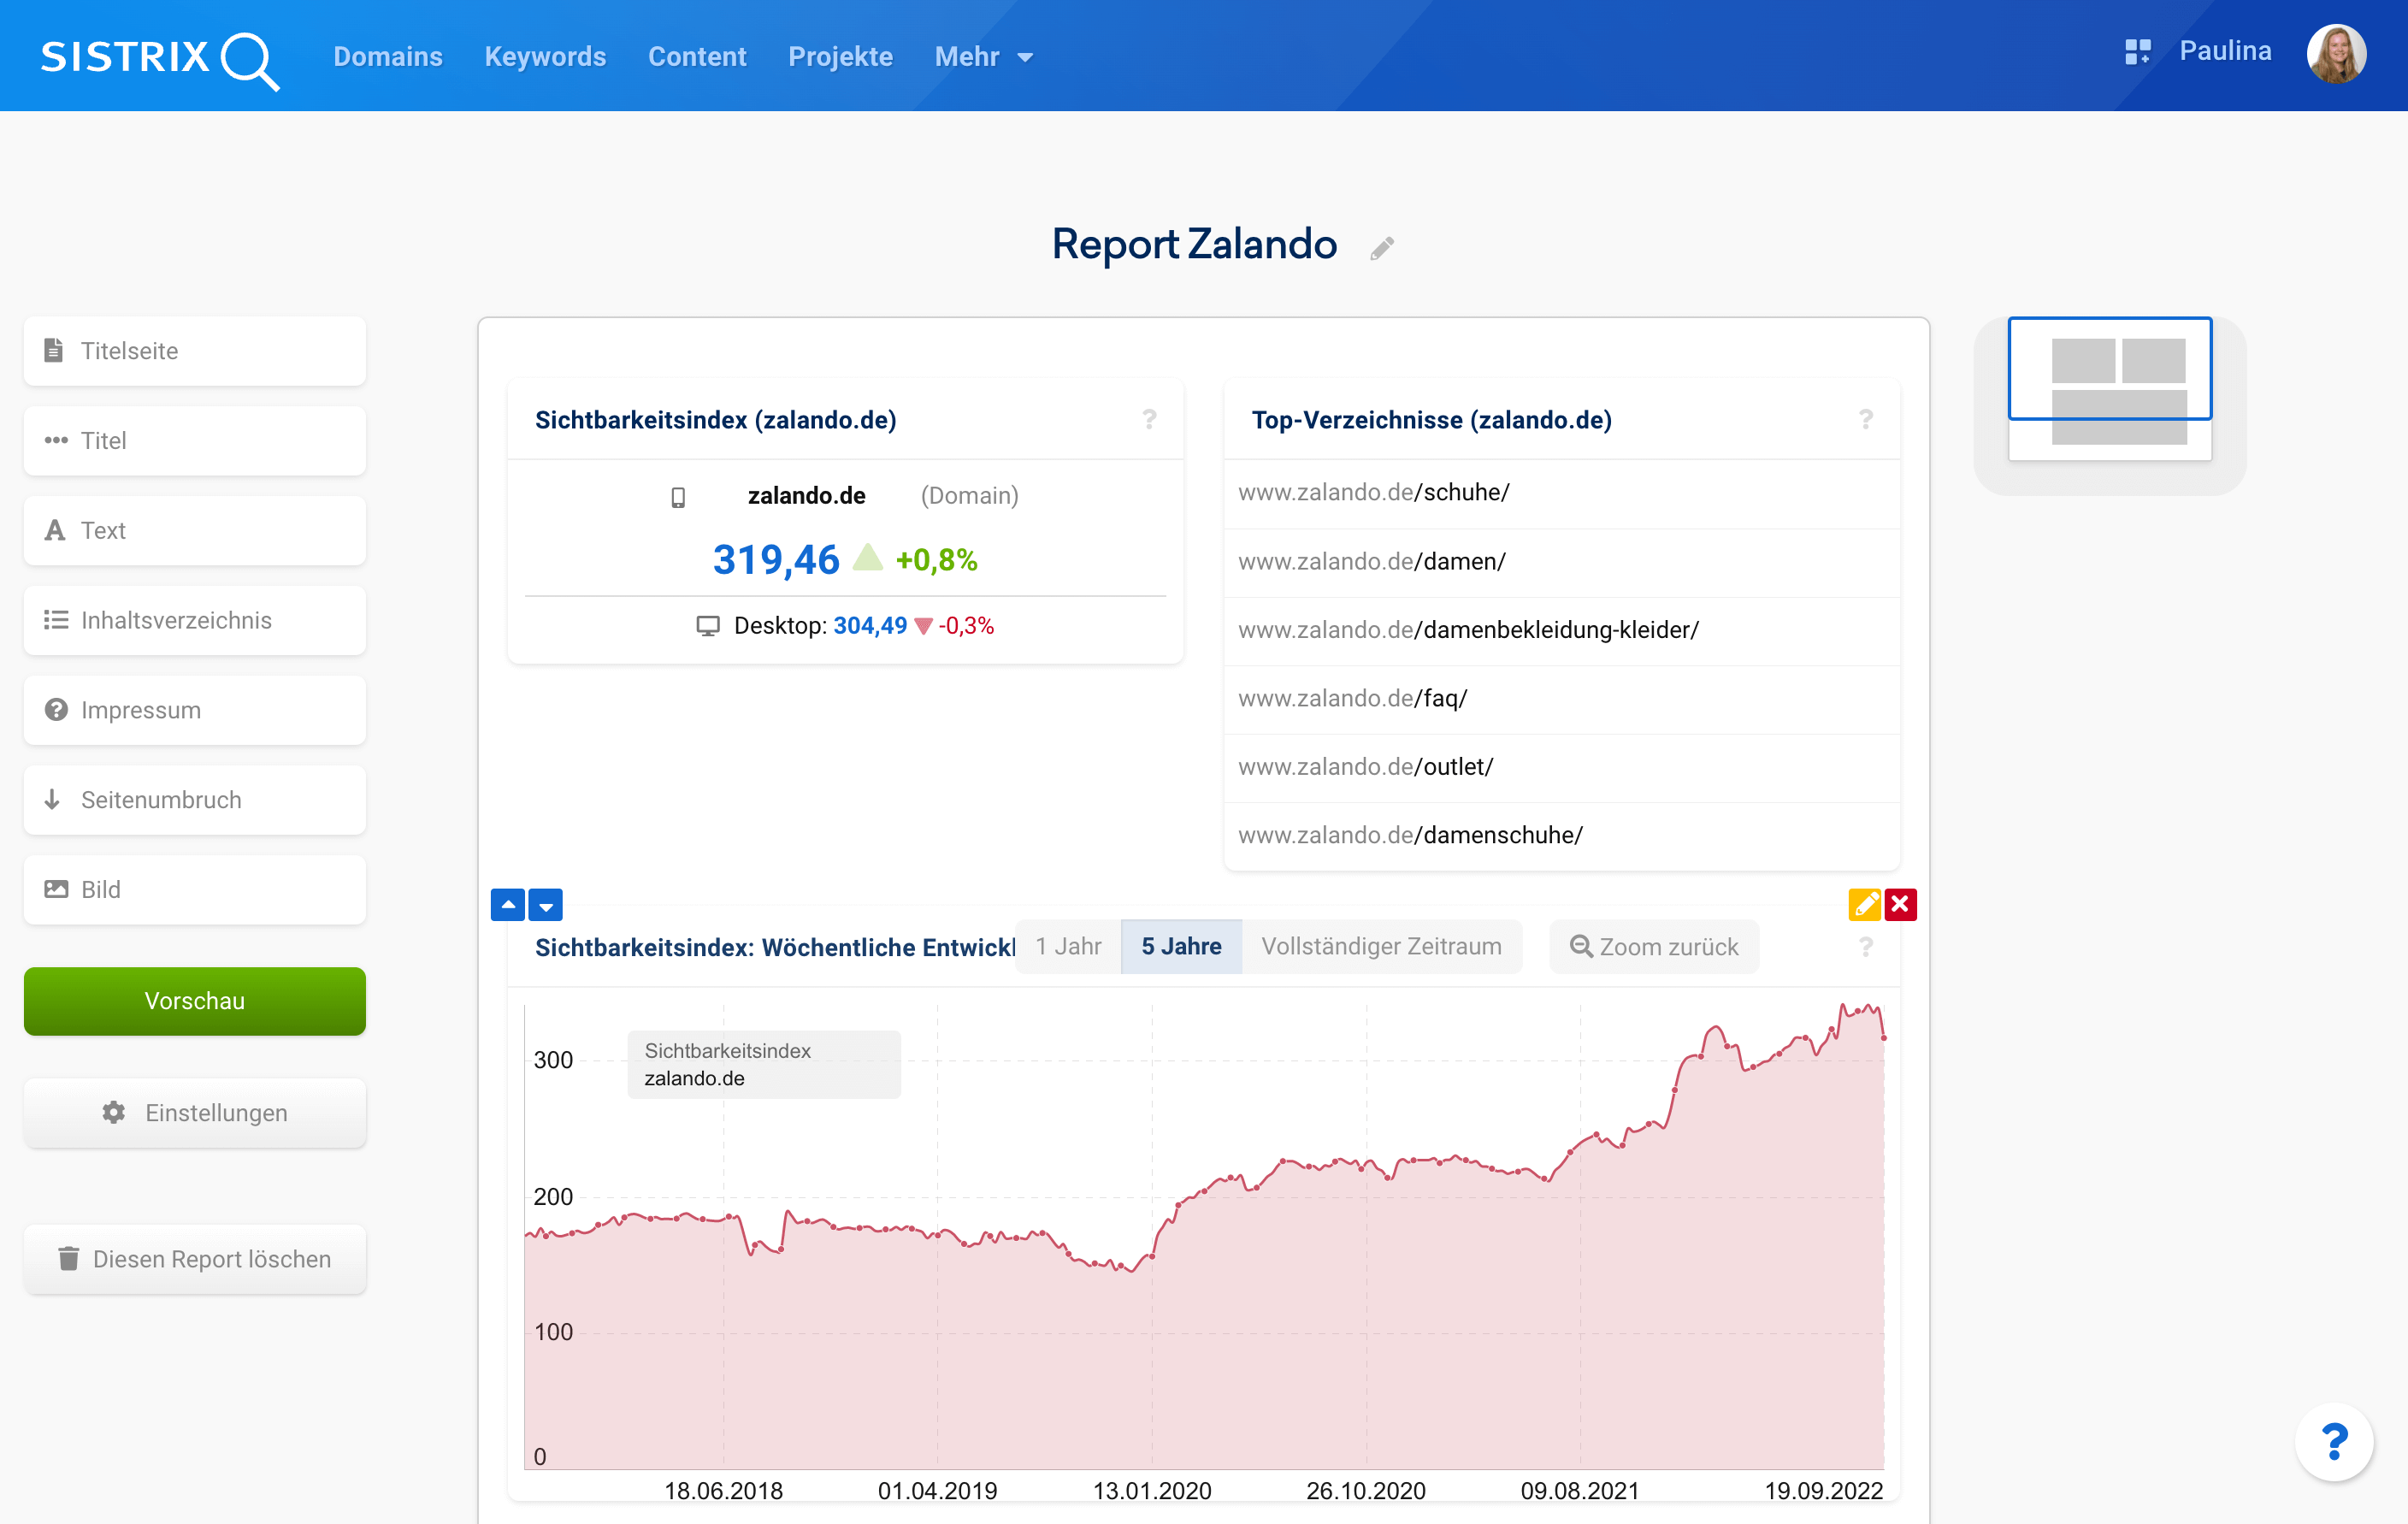Remove the chart box with red X
The height and width of the screenshot is (1524, 2408).
point(1900,905)
